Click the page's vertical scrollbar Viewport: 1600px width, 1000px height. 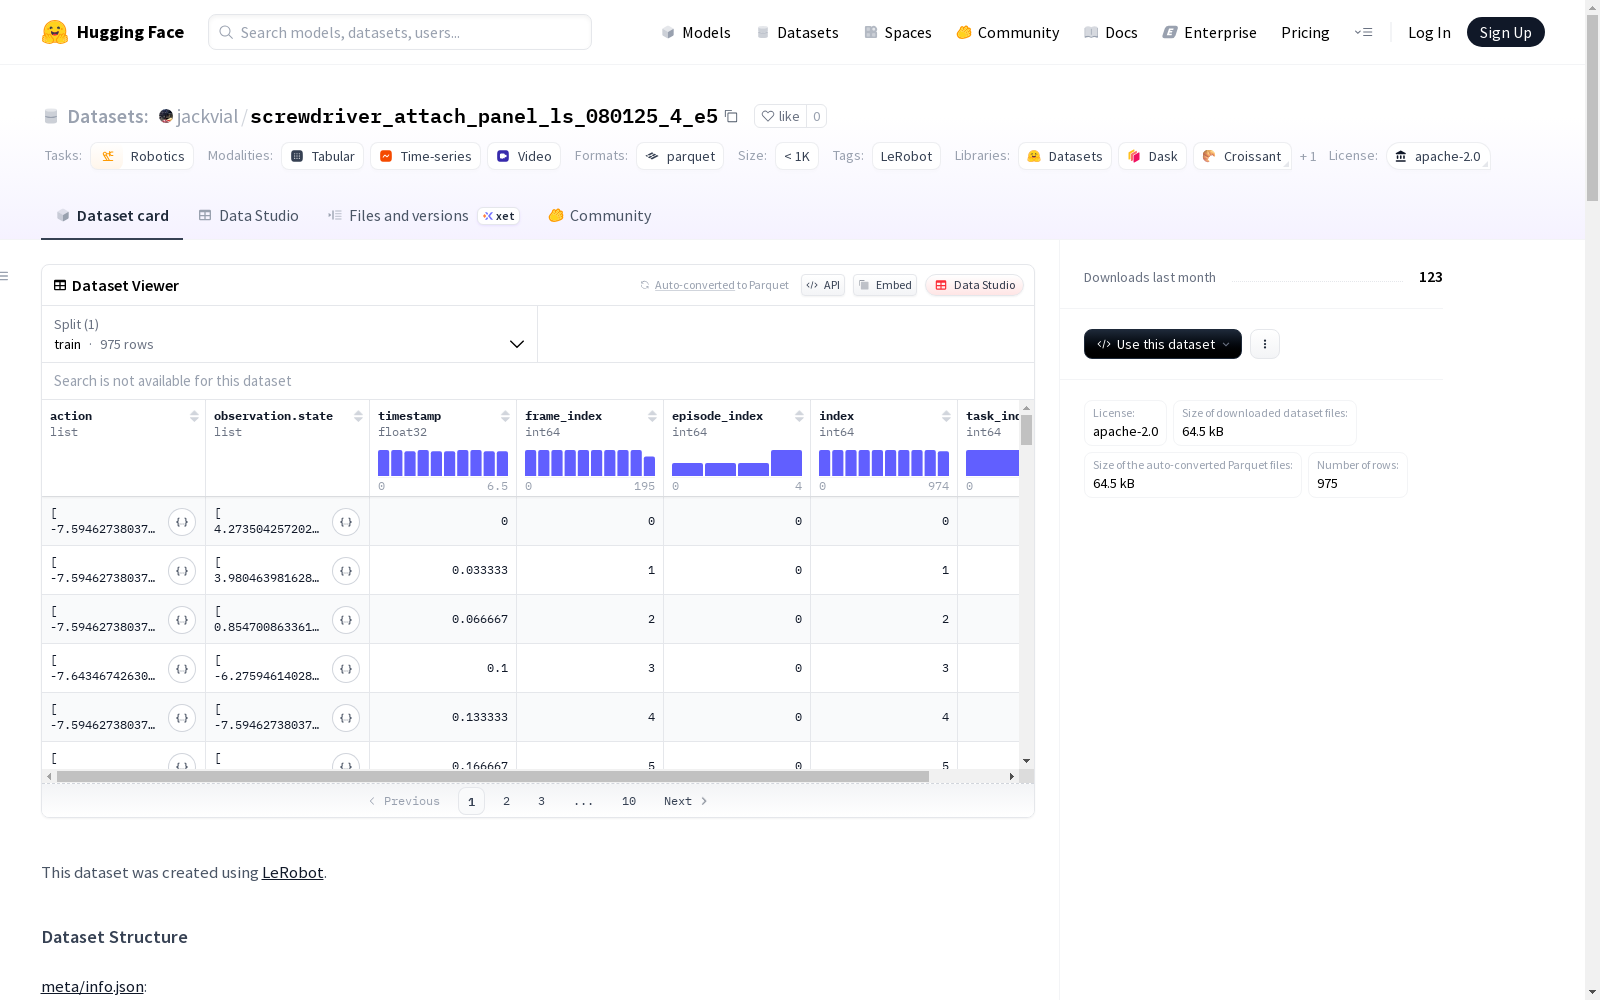(1592, 110)
